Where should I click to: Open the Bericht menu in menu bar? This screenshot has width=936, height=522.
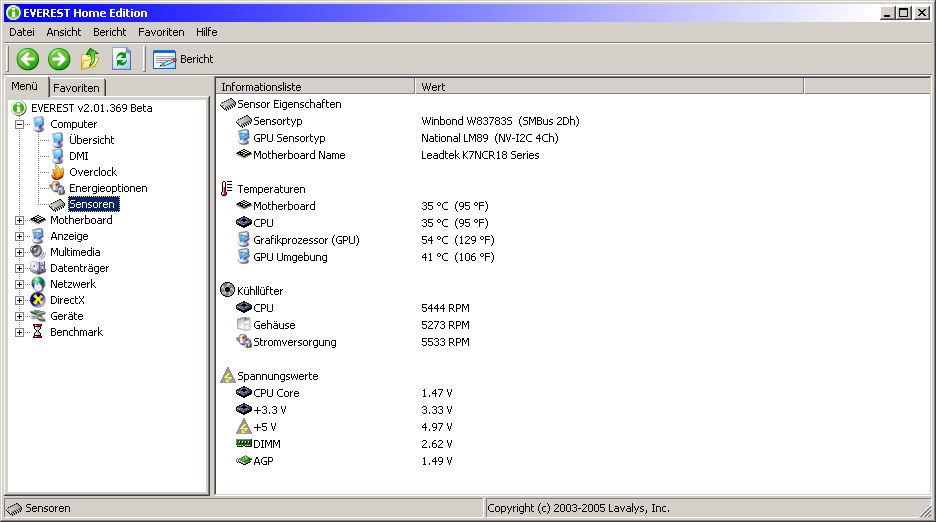[109, 32]
